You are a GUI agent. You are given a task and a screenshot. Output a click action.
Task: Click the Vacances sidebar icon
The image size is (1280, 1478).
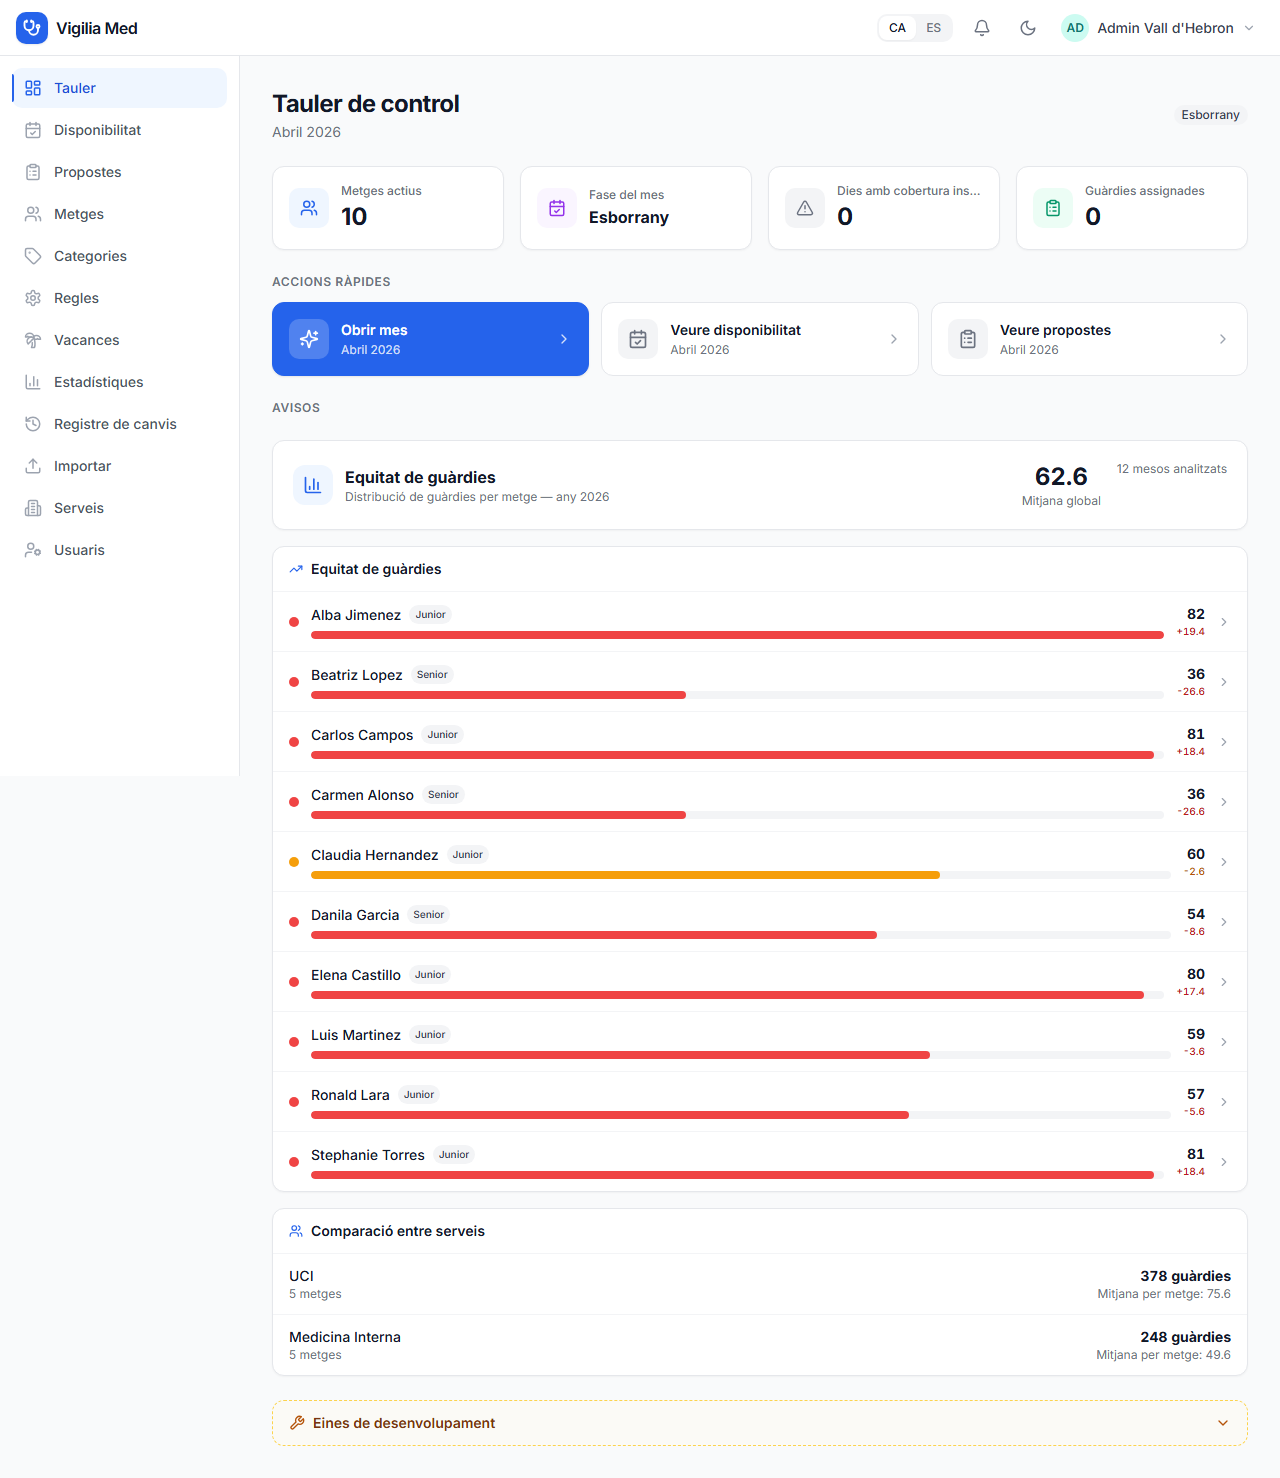coord(33,339)
